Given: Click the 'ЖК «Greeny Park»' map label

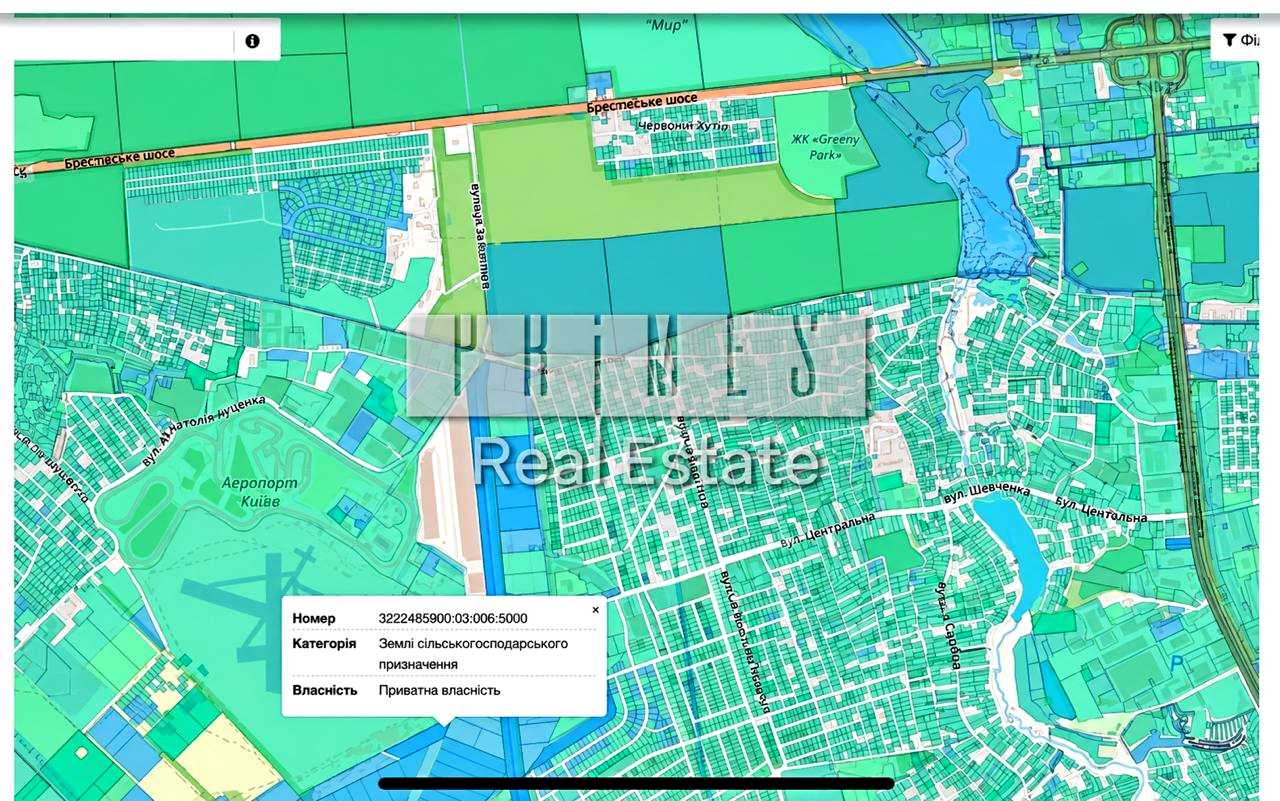Looking at the screenshot, I should [825, 147].
